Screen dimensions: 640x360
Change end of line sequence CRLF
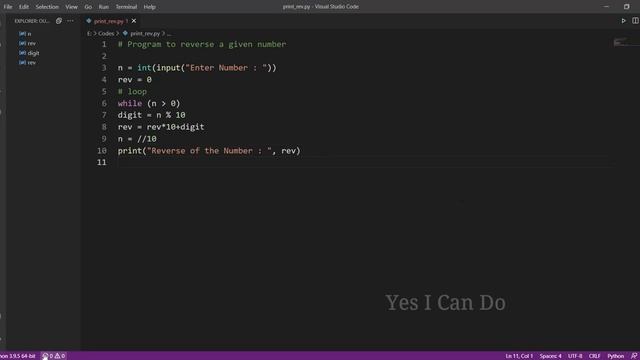tap(594, 356)
